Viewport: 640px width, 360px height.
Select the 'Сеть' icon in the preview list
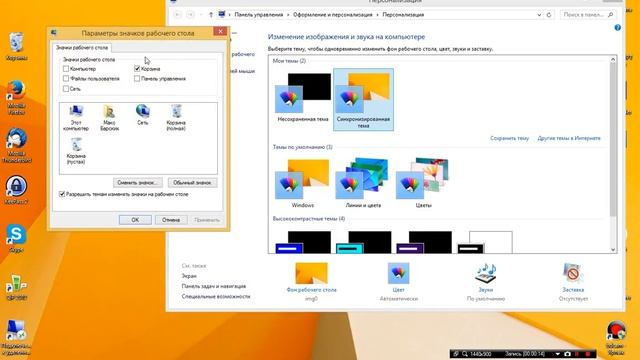(x=142, y=115)
